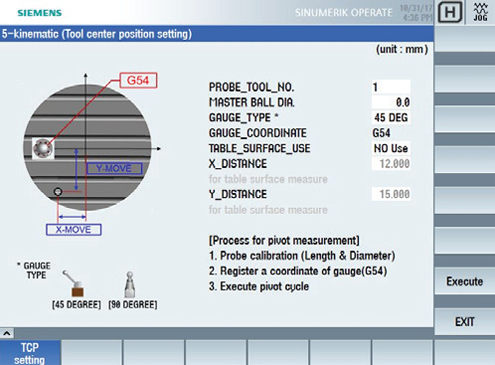Click the 45 DEGREE gauge type image
The height and width of the screenshot is (365, 495).
tap(75, 284)
